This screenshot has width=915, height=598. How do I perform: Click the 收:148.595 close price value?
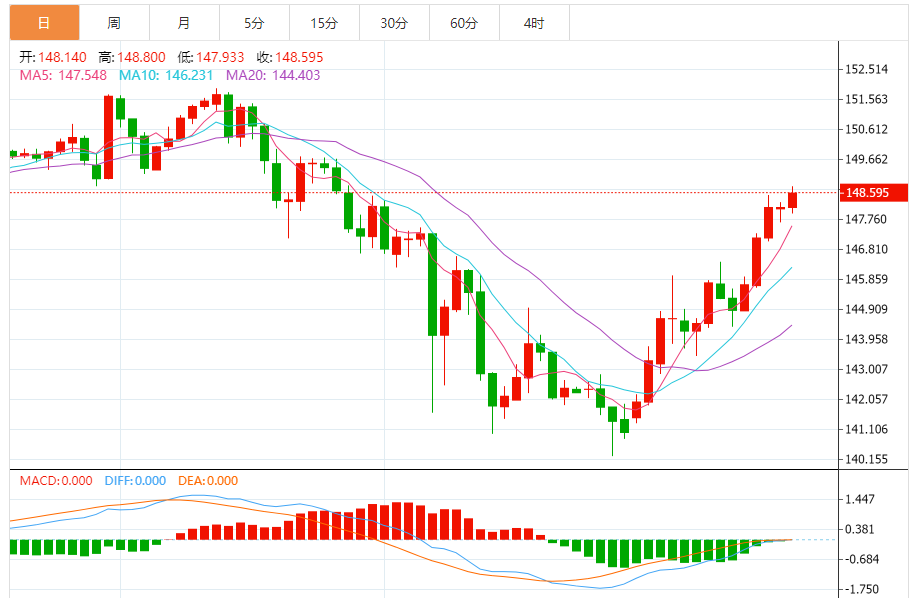pos(290,57)
